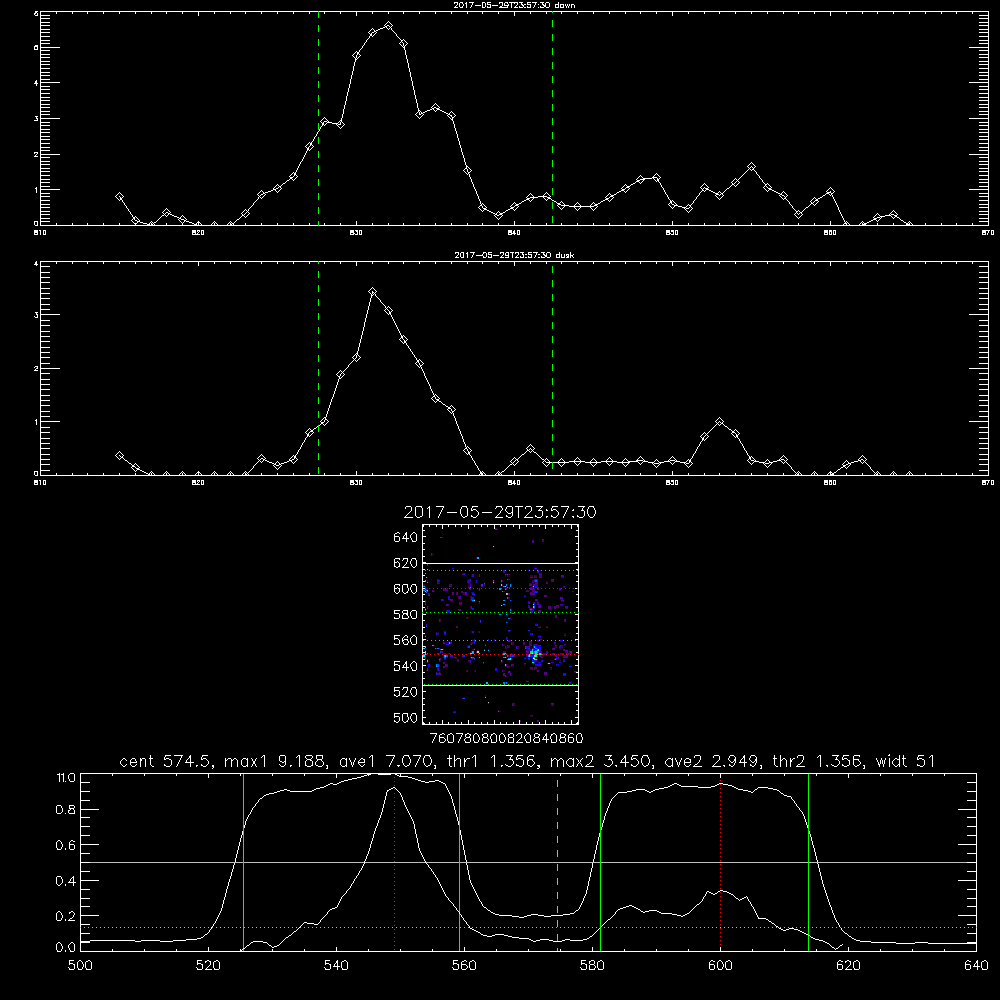Click the timestamp title above the color image
1000x1000 pixels.
pyautogui.click(x=500, y=513)
